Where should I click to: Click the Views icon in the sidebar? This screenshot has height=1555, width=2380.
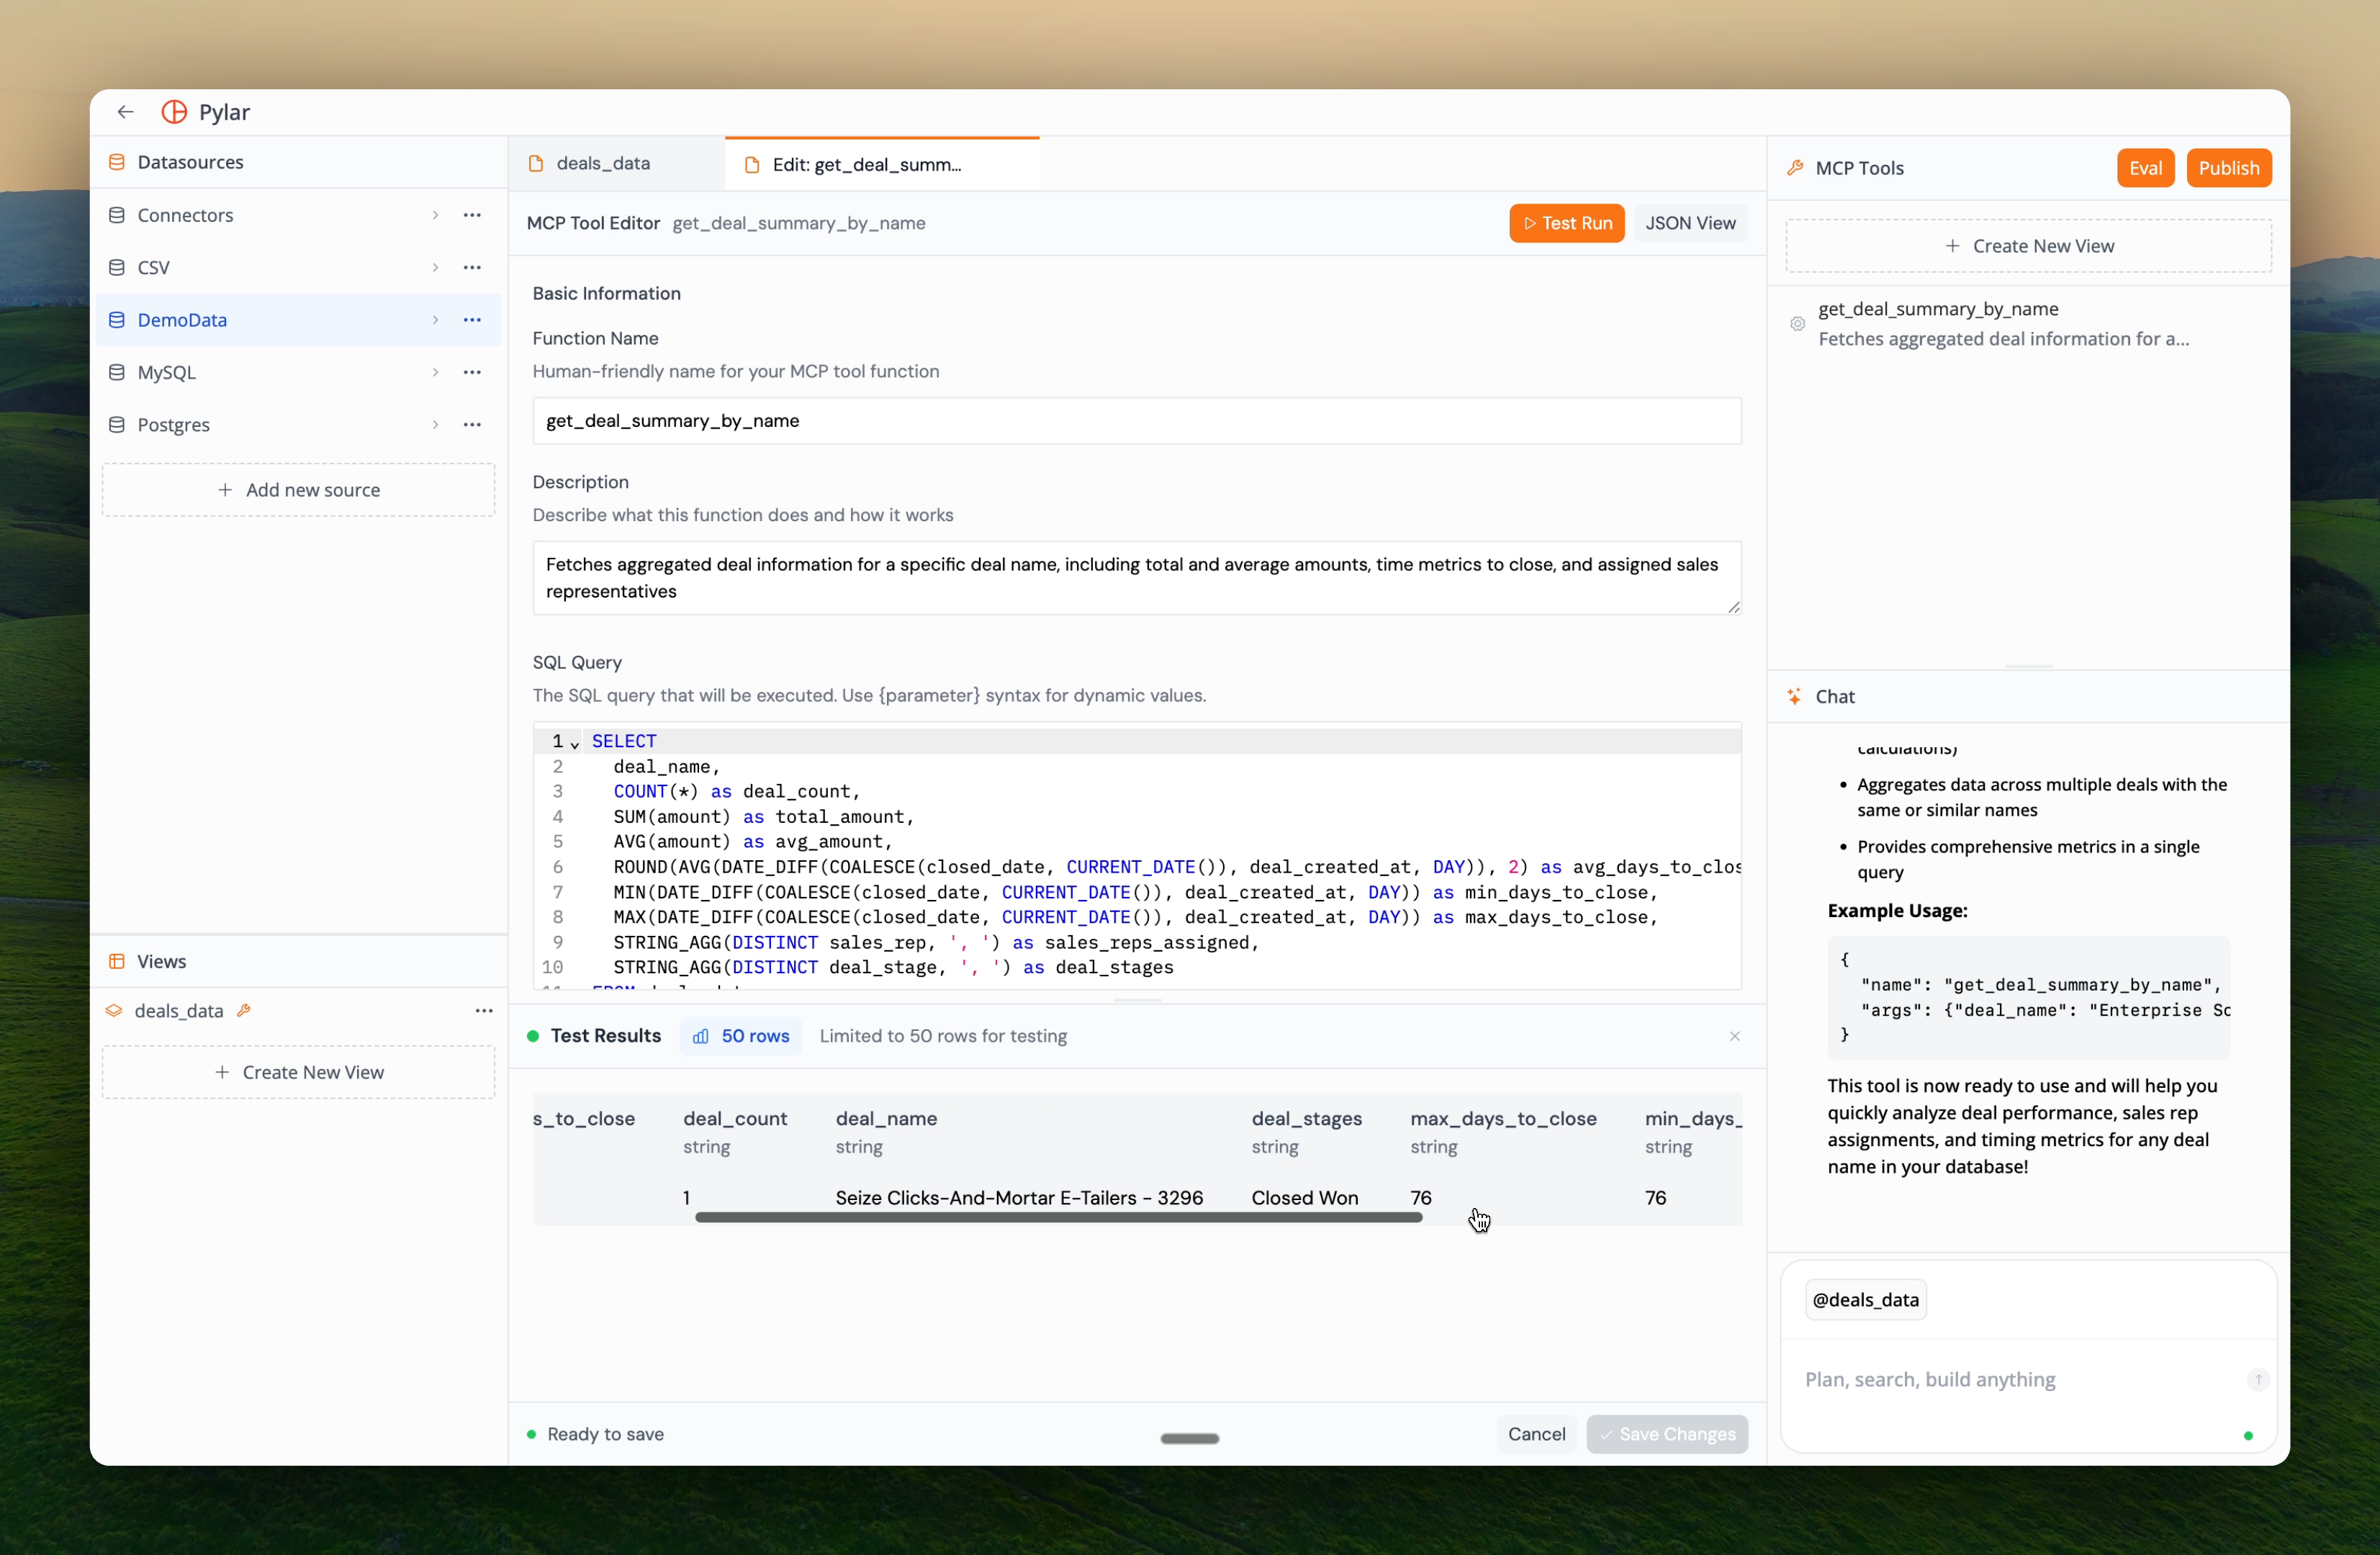(x=115, y=961)
